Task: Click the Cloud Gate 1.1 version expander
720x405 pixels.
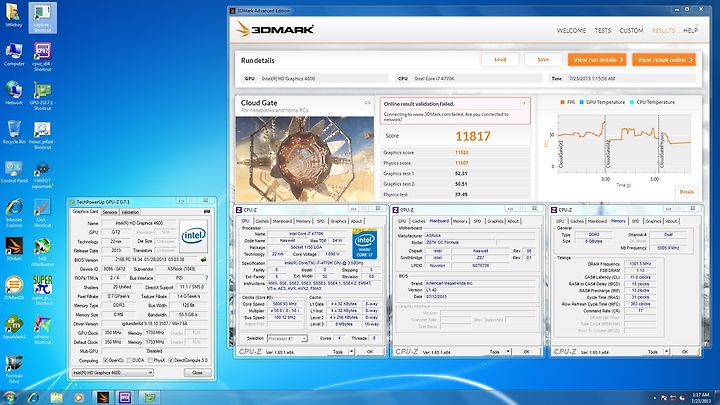Action: [367, 102]
